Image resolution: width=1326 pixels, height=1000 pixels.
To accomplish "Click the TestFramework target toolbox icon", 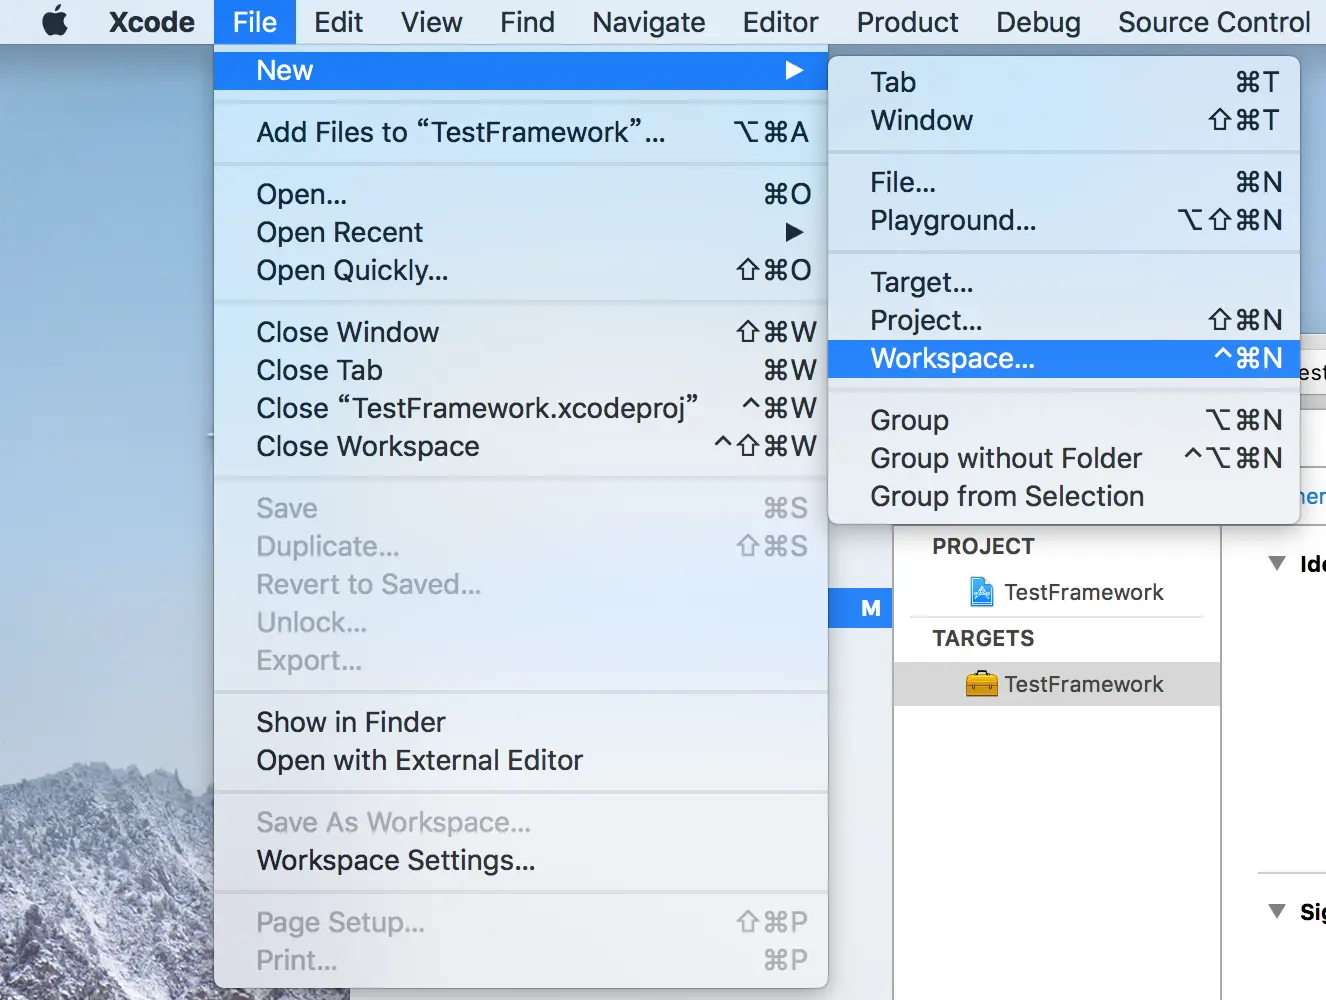I will point(982,684).
